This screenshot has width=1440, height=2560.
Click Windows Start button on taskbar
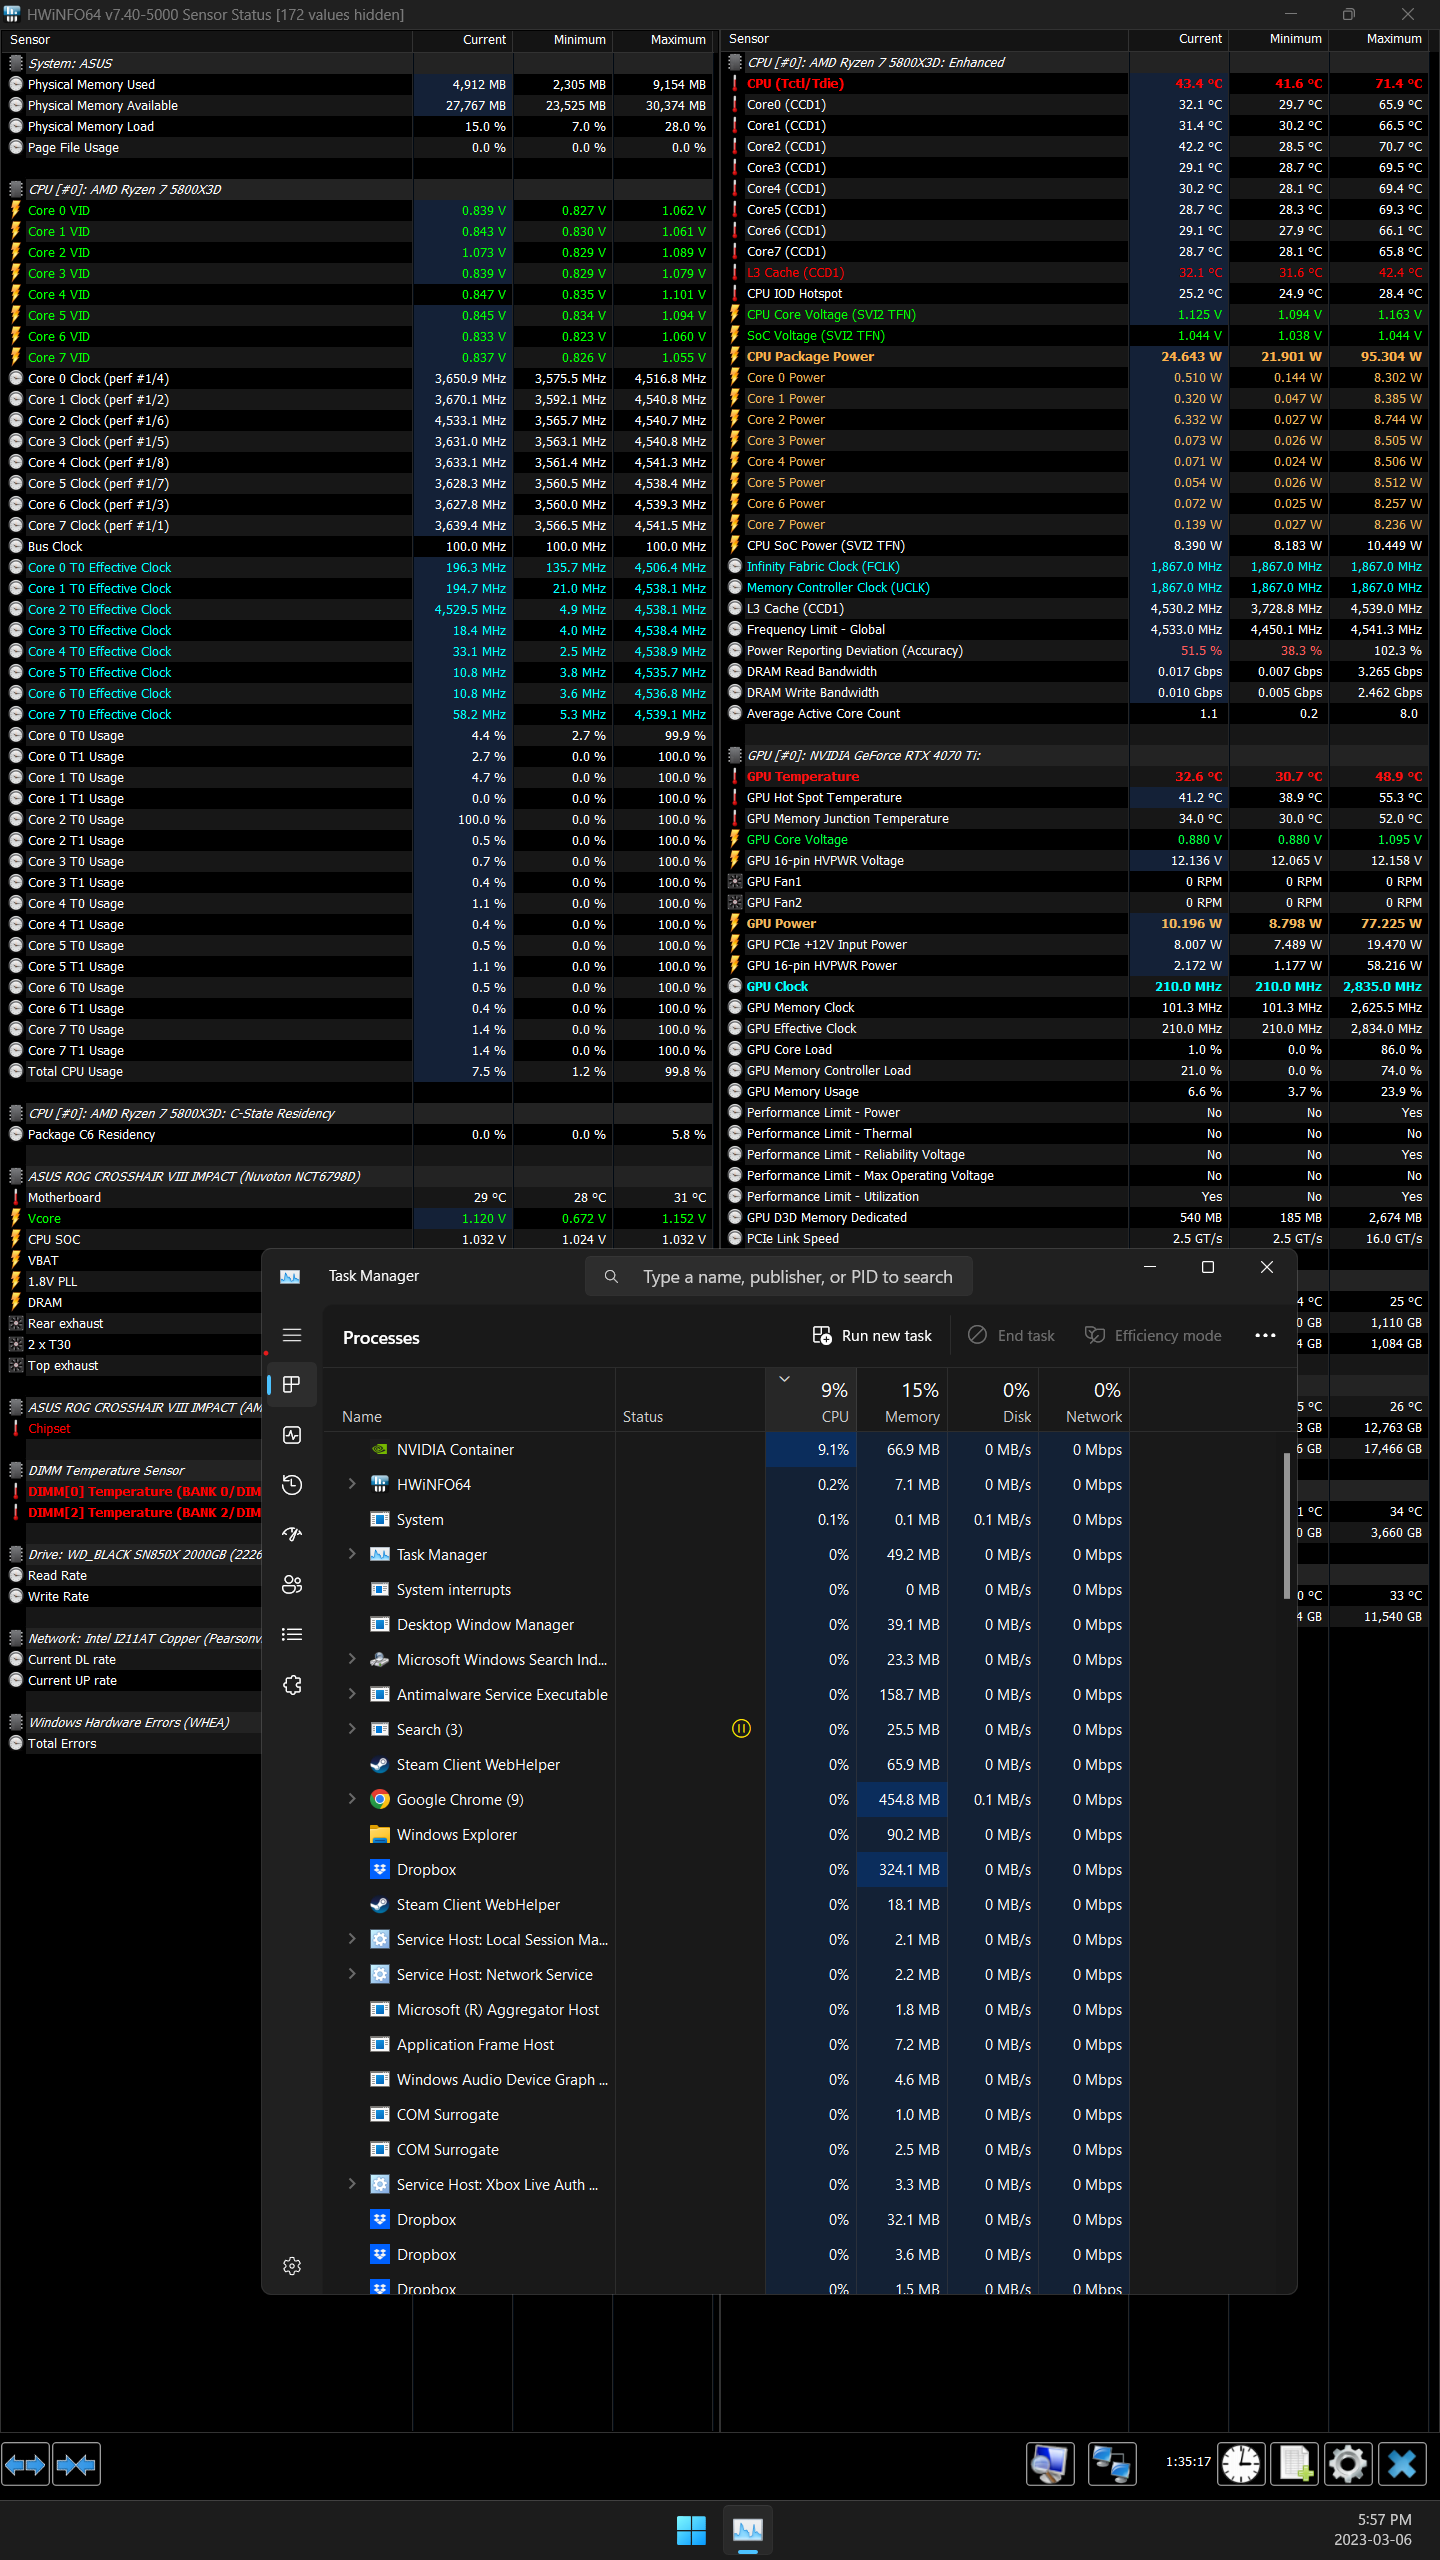691,2531
